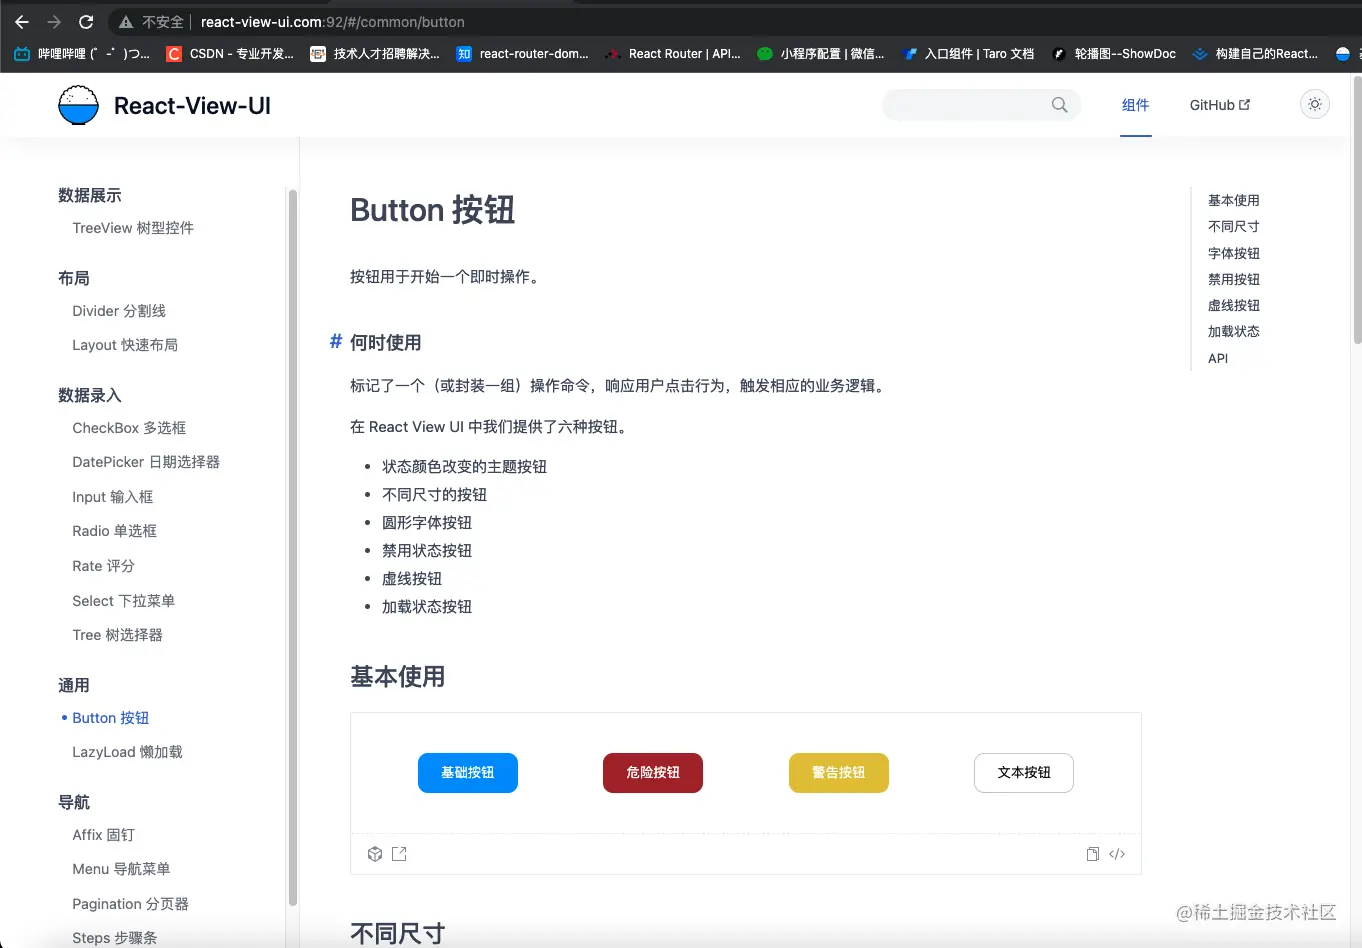1362x948 pixels.
Task: Open Rate 评分 in the sidebar
Action: tap(103, 566)
